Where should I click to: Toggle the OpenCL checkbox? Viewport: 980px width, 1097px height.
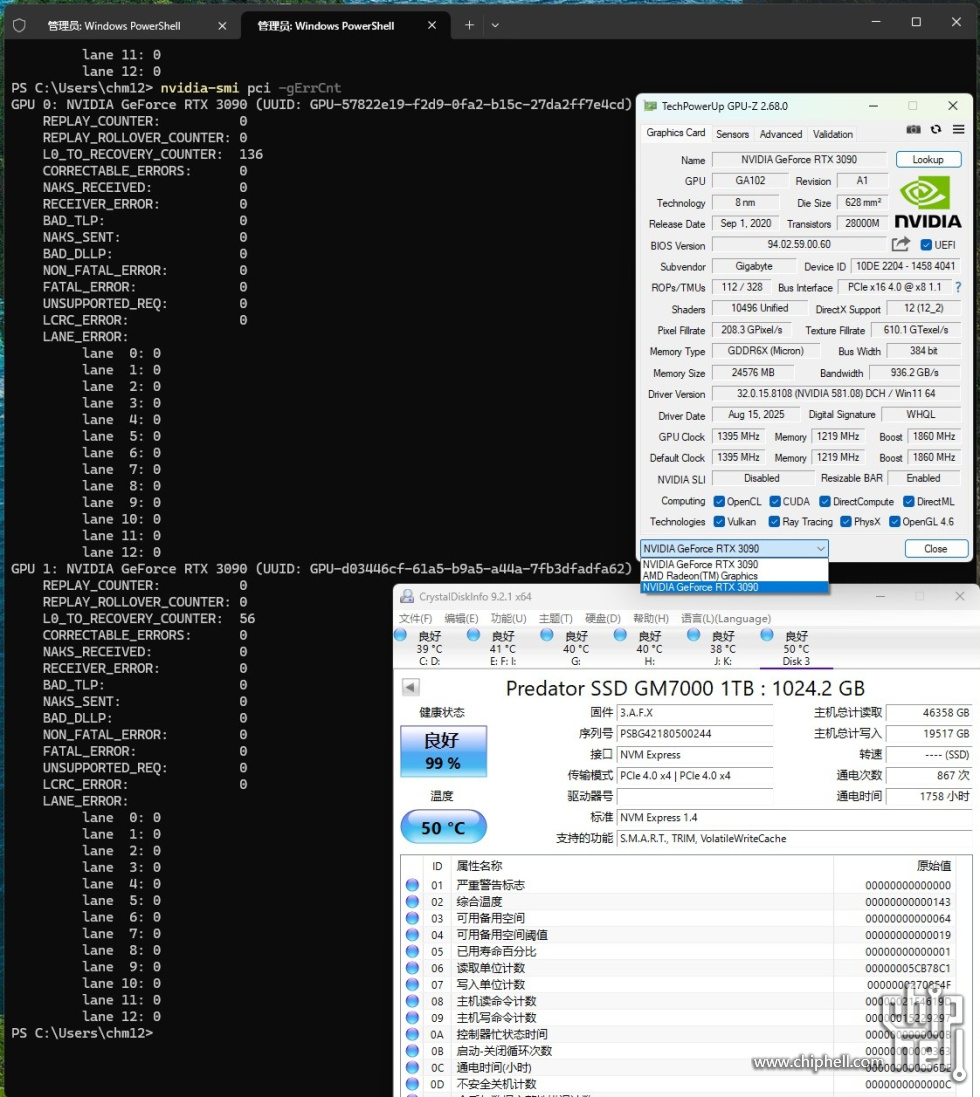pyautogui.click(x=719, y=502)
